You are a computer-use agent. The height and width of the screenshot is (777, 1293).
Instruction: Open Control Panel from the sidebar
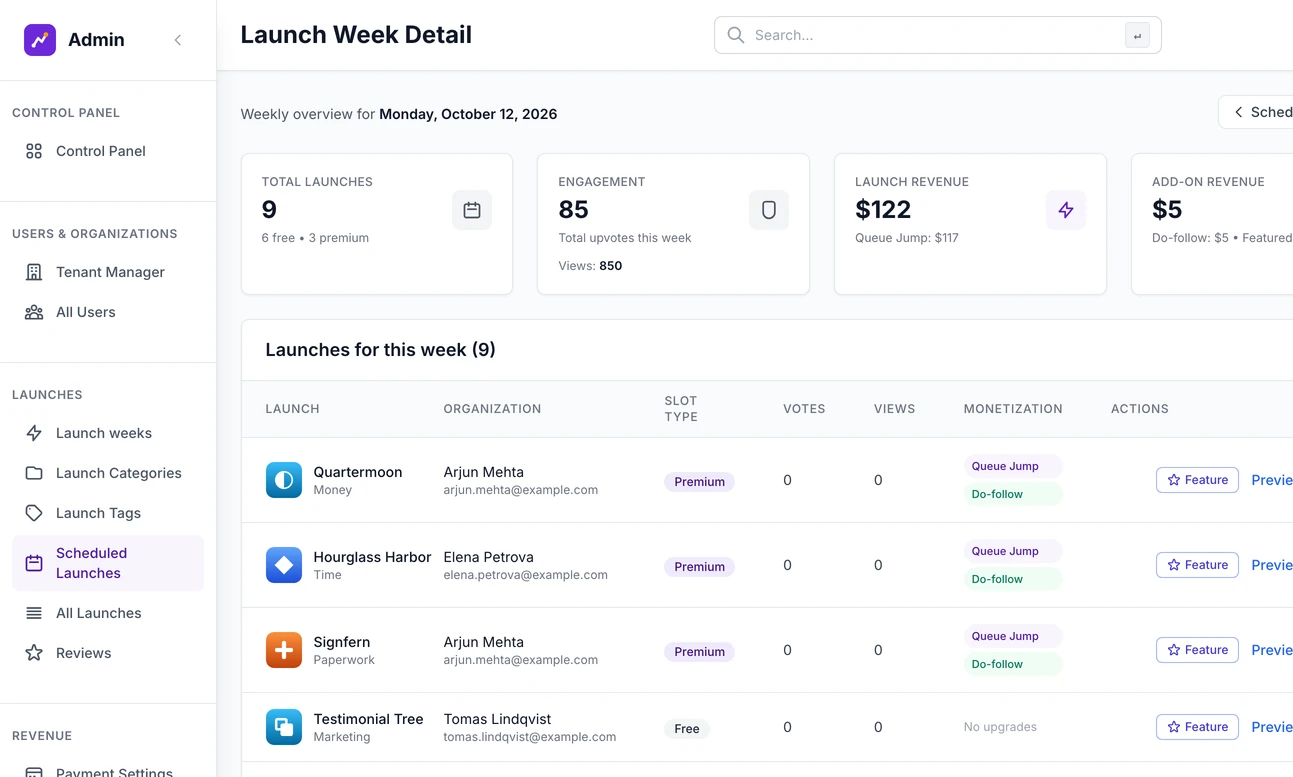(108, 151)
